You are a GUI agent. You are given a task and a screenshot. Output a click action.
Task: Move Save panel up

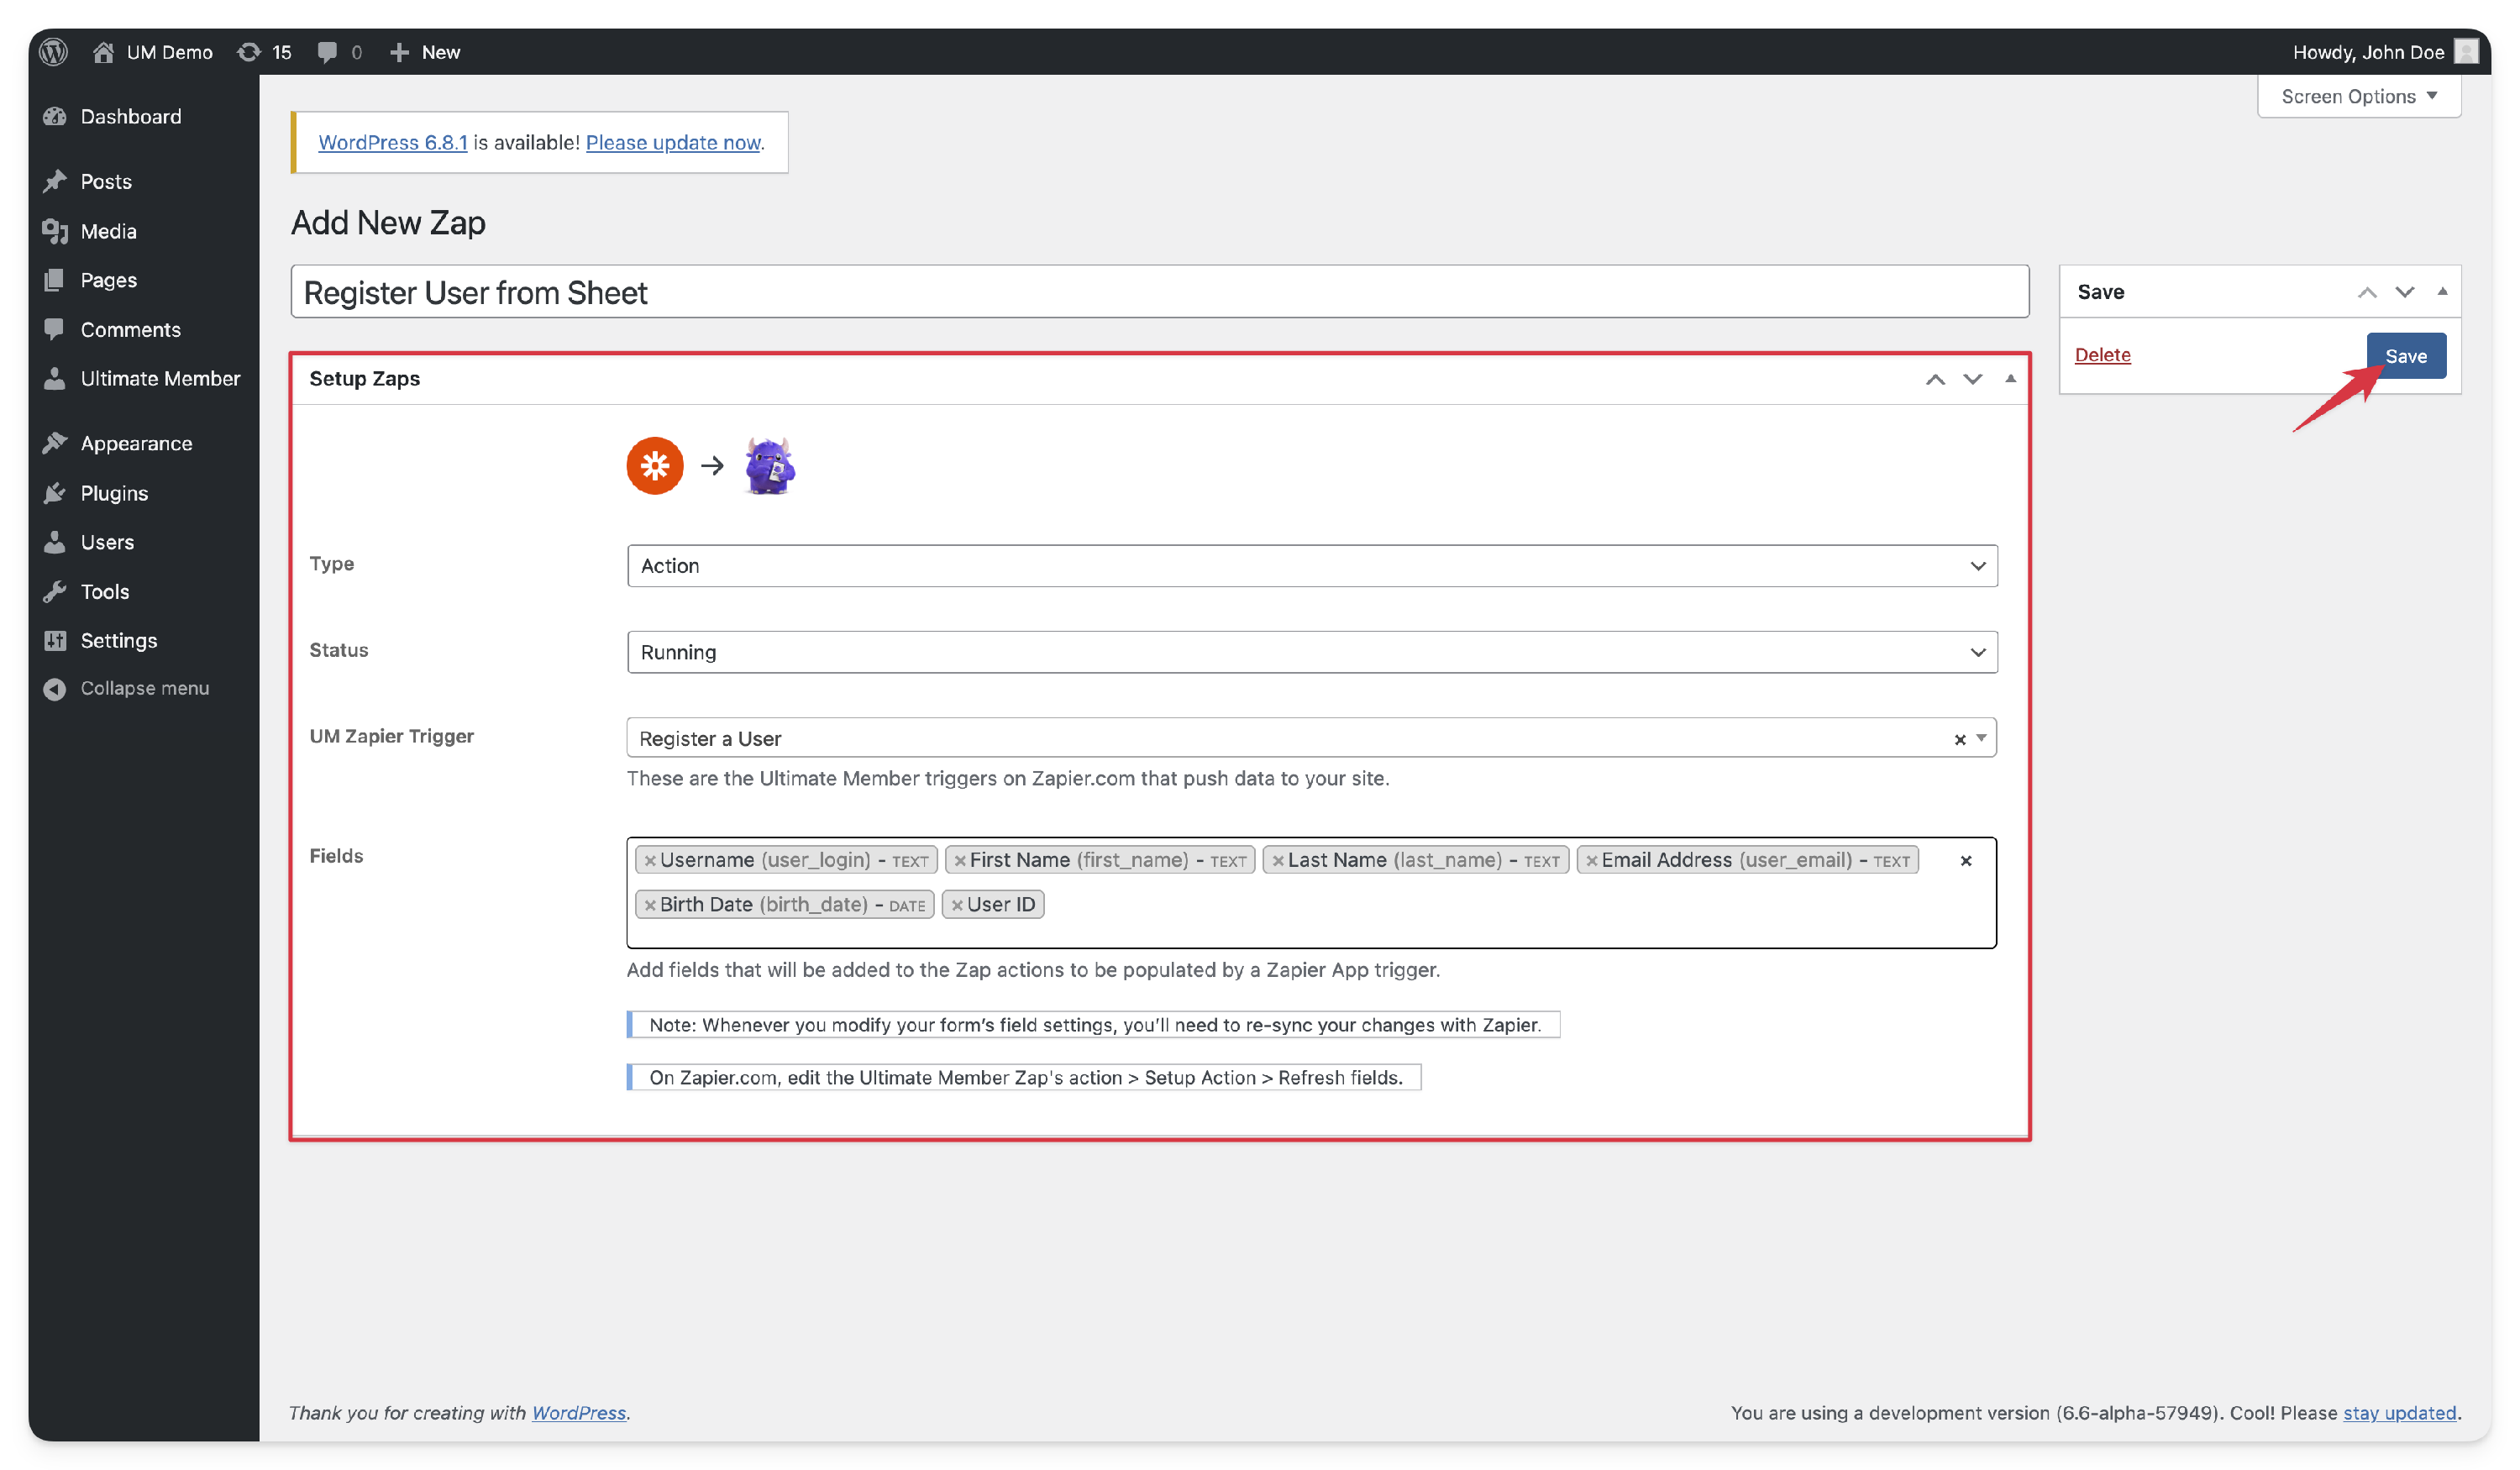point(2366,292)
